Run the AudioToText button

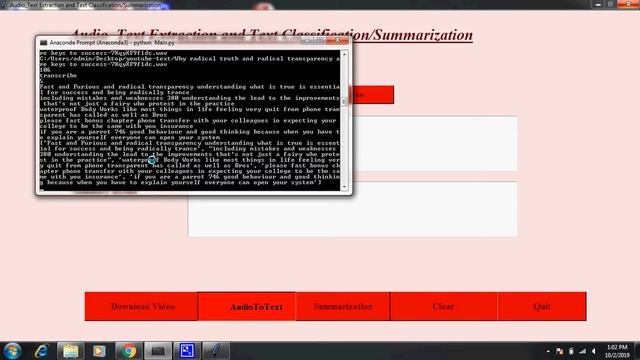(247, 306)
